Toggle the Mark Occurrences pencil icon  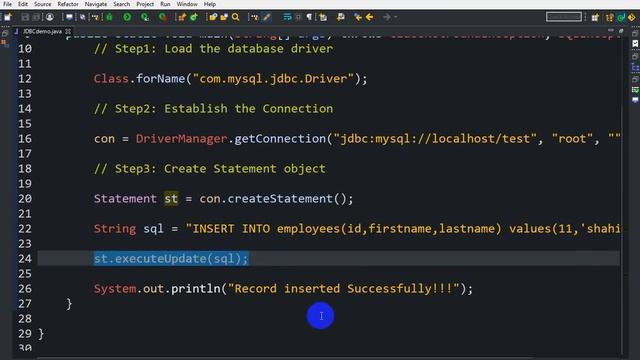pos(266,17)
